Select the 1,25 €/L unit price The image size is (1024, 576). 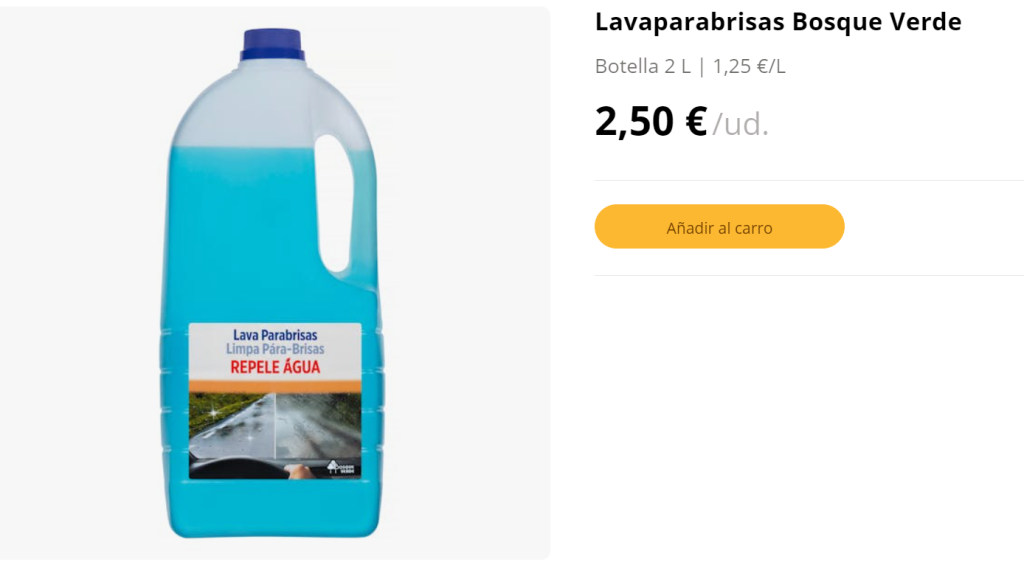(749, 66)
